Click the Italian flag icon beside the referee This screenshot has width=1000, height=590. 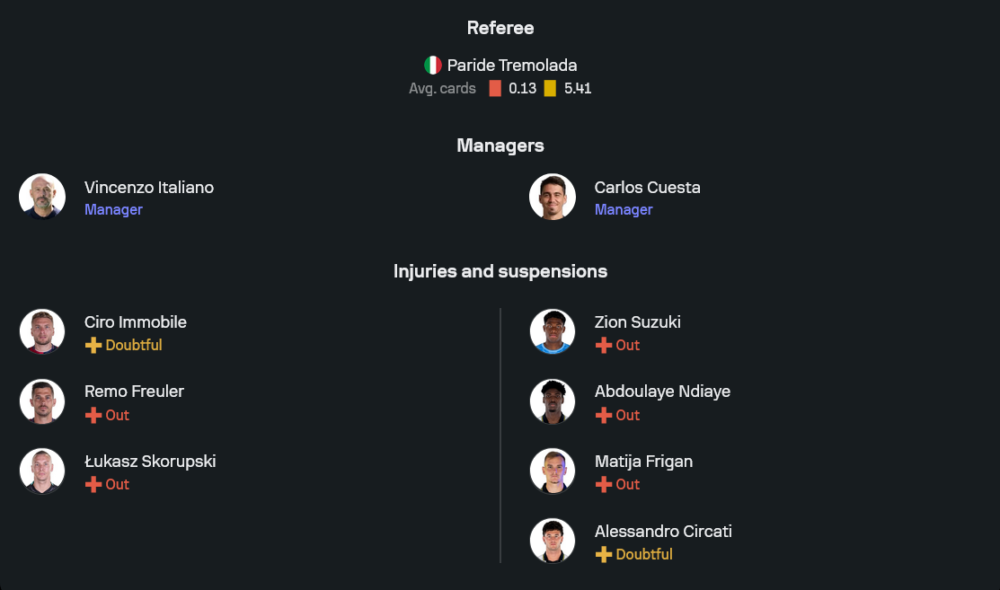coord(433,65)
